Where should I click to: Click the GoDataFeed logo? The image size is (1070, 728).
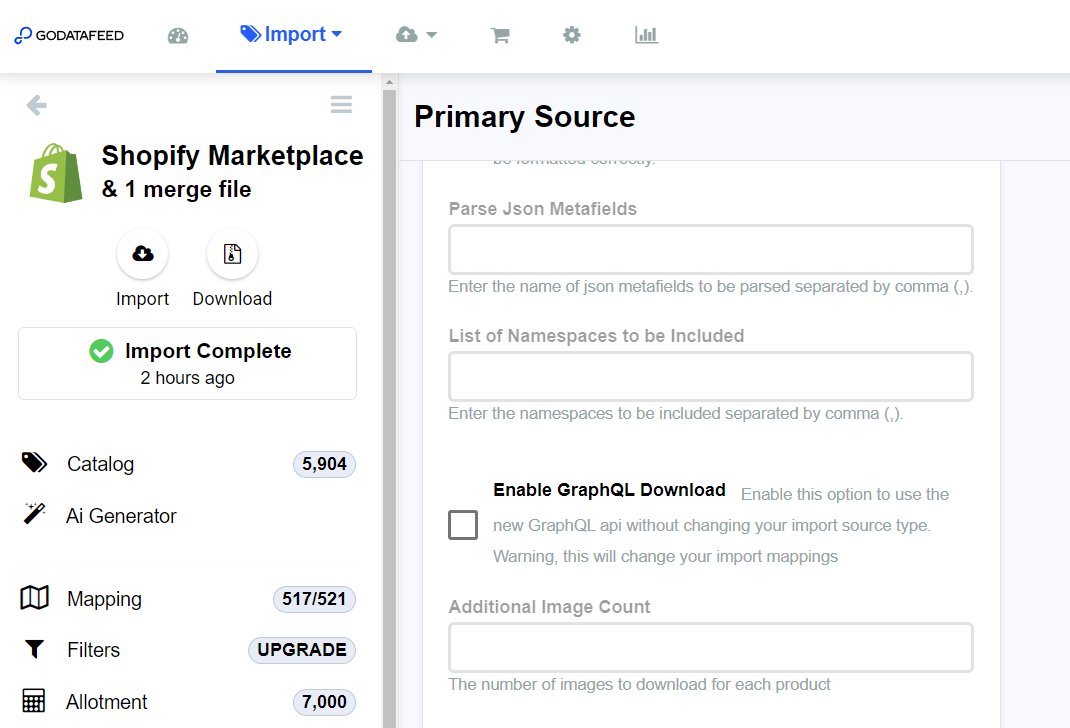69,36
